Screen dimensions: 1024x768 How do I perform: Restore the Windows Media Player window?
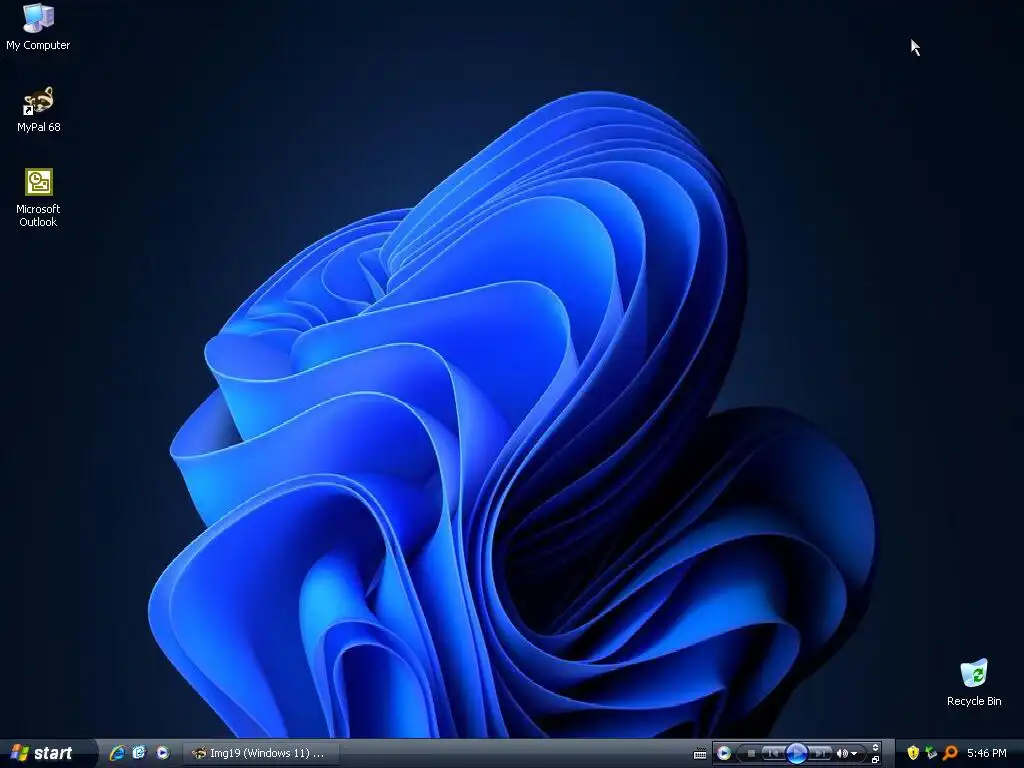(875, 760)
